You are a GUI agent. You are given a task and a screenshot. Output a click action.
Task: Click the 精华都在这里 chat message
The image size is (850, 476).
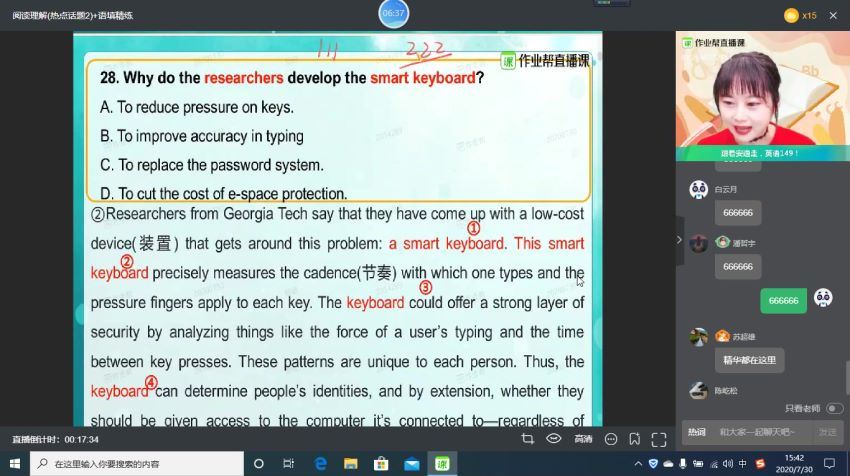(x=749, y=360)
